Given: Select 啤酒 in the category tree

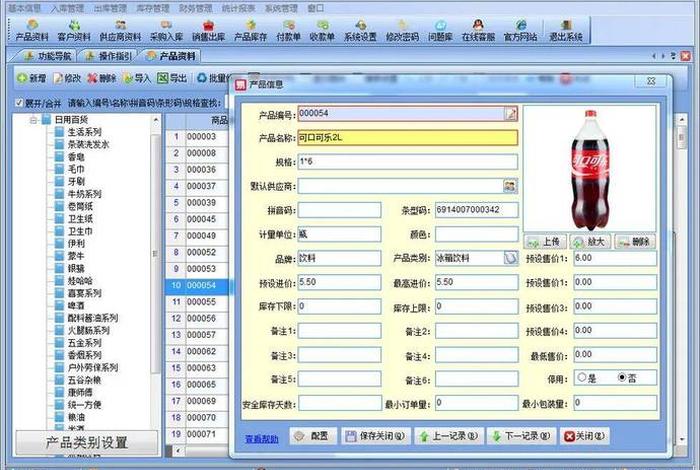Looking at the screenshot, I should point(76,306).
